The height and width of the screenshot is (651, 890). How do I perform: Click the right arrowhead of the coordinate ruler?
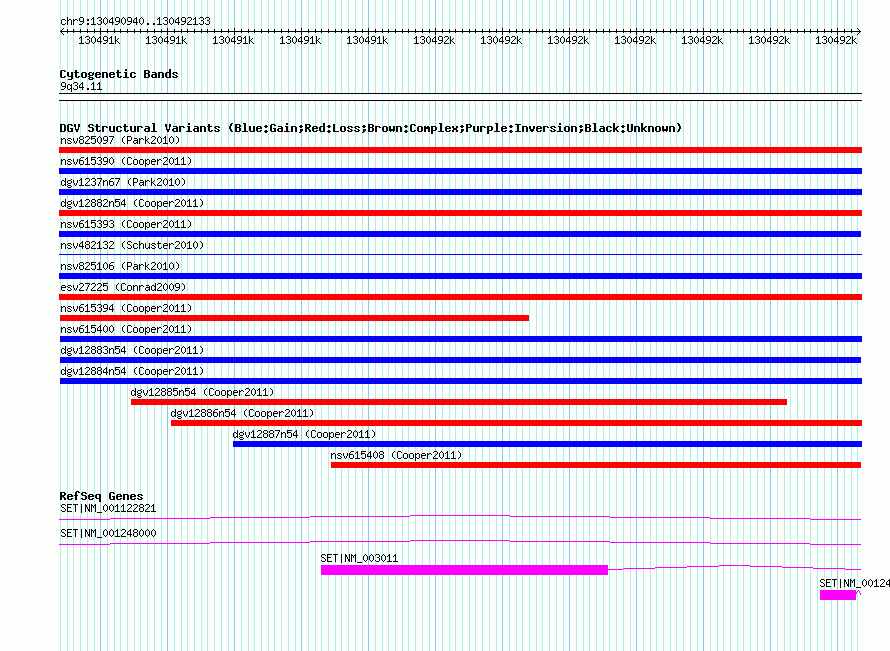[859, 32]
